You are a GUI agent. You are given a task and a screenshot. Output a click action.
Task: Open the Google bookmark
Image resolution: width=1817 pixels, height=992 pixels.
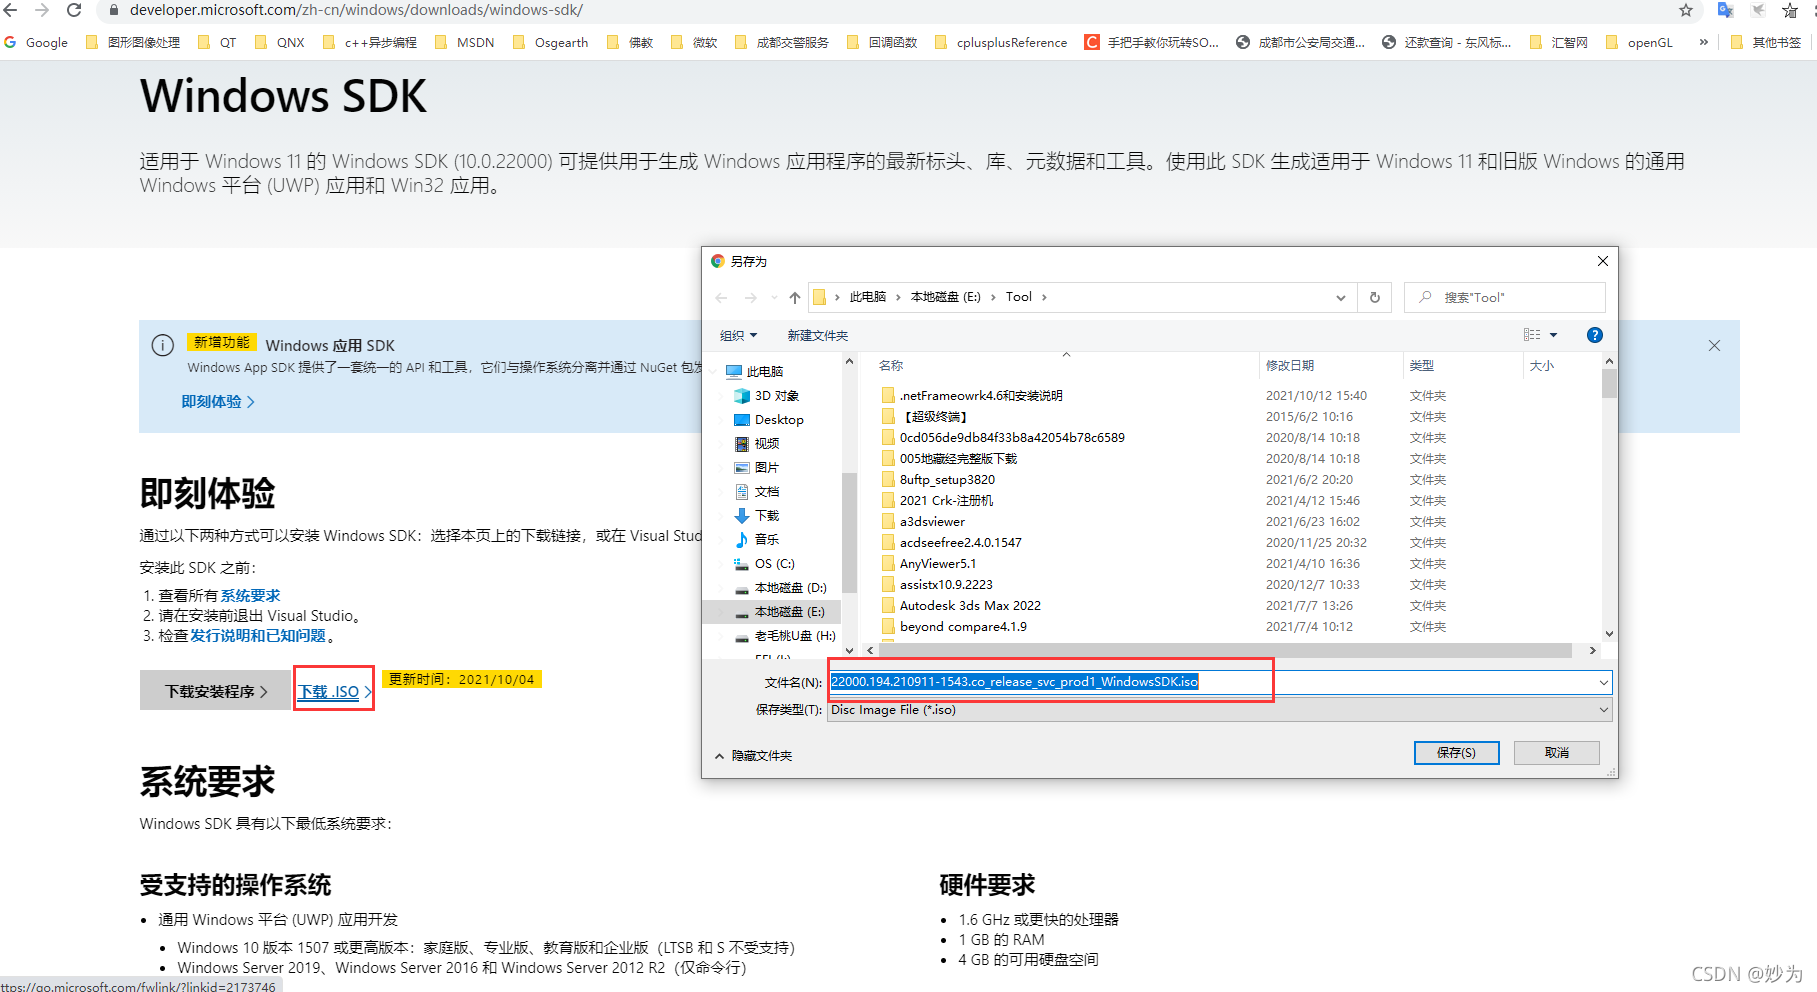[x=37, y=42]
